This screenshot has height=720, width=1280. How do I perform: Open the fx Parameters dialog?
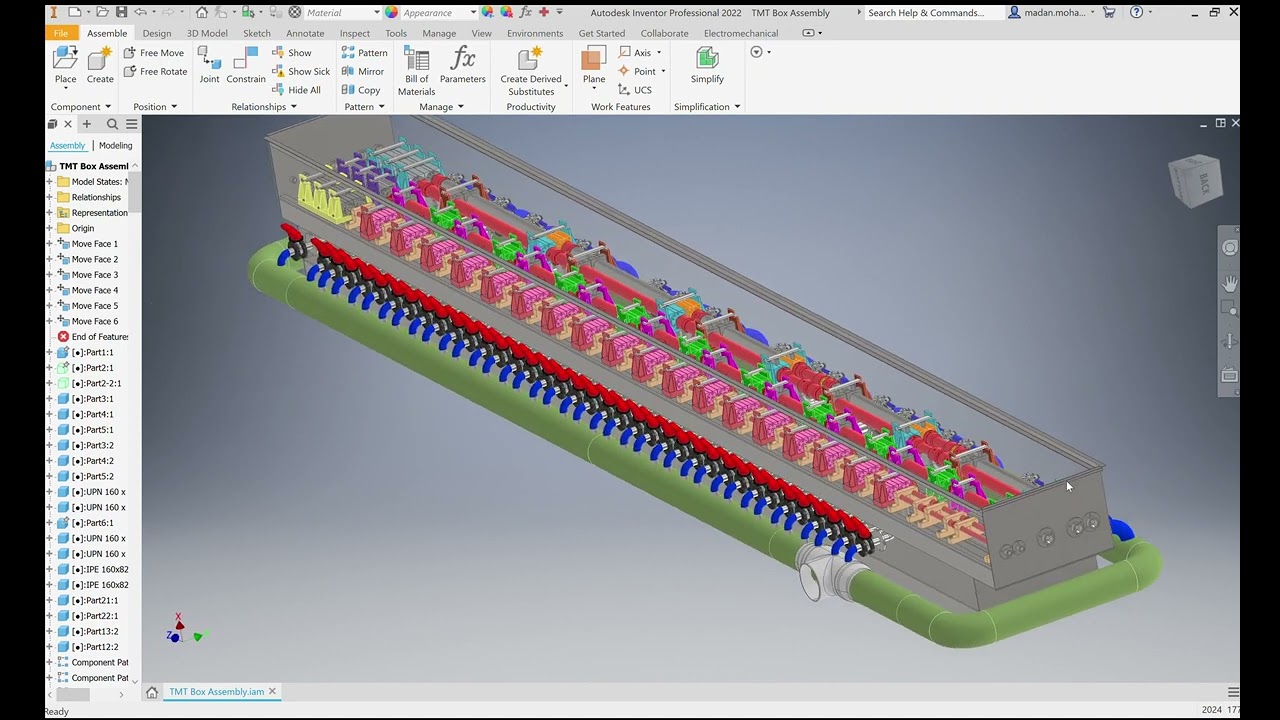pos(462,66)
